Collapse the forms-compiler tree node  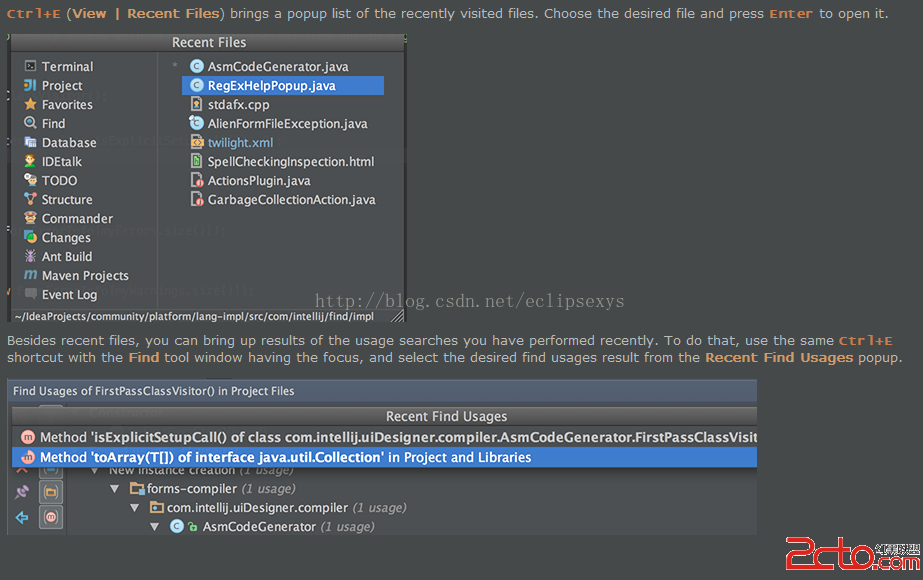pyautogui.click(x=115, y=489)
